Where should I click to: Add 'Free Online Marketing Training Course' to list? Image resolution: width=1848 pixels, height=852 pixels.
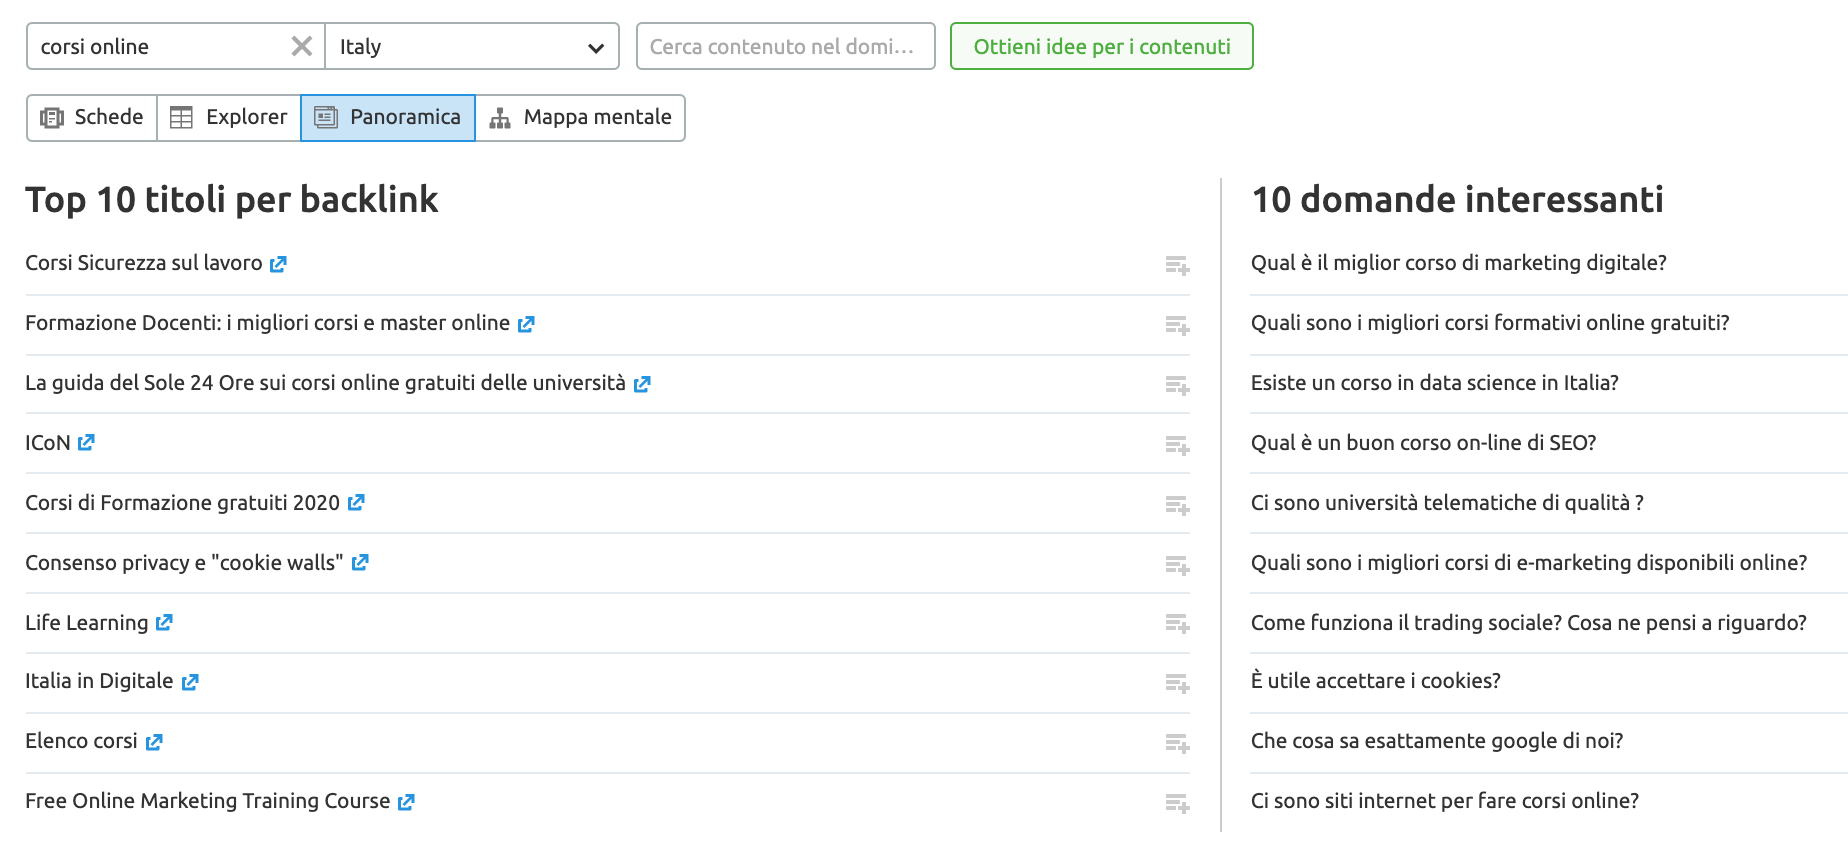(1177, 803)
